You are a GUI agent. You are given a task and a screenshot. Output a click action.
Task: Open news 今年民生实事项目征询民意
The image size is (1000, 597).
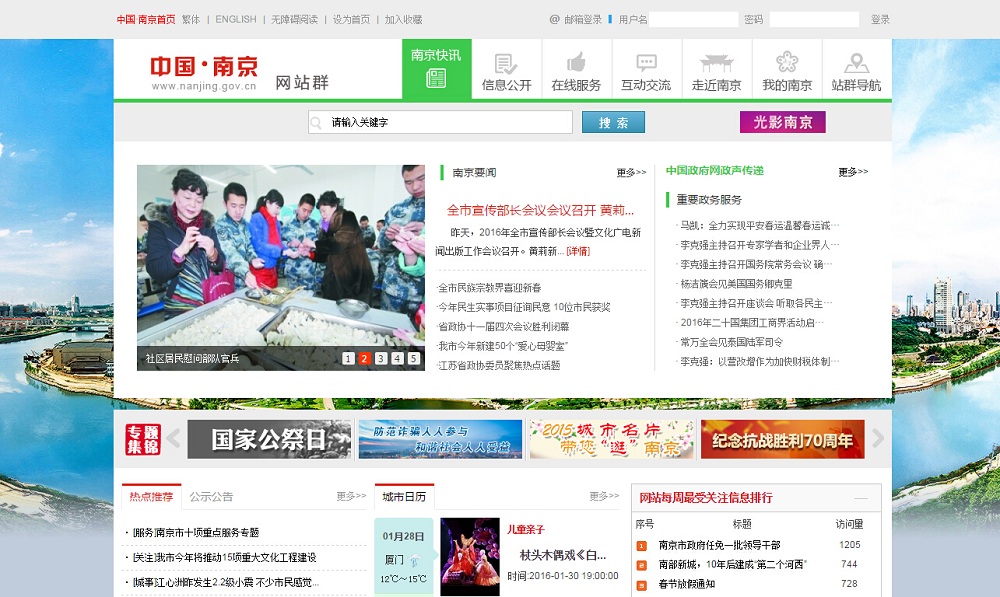[524, 307]
